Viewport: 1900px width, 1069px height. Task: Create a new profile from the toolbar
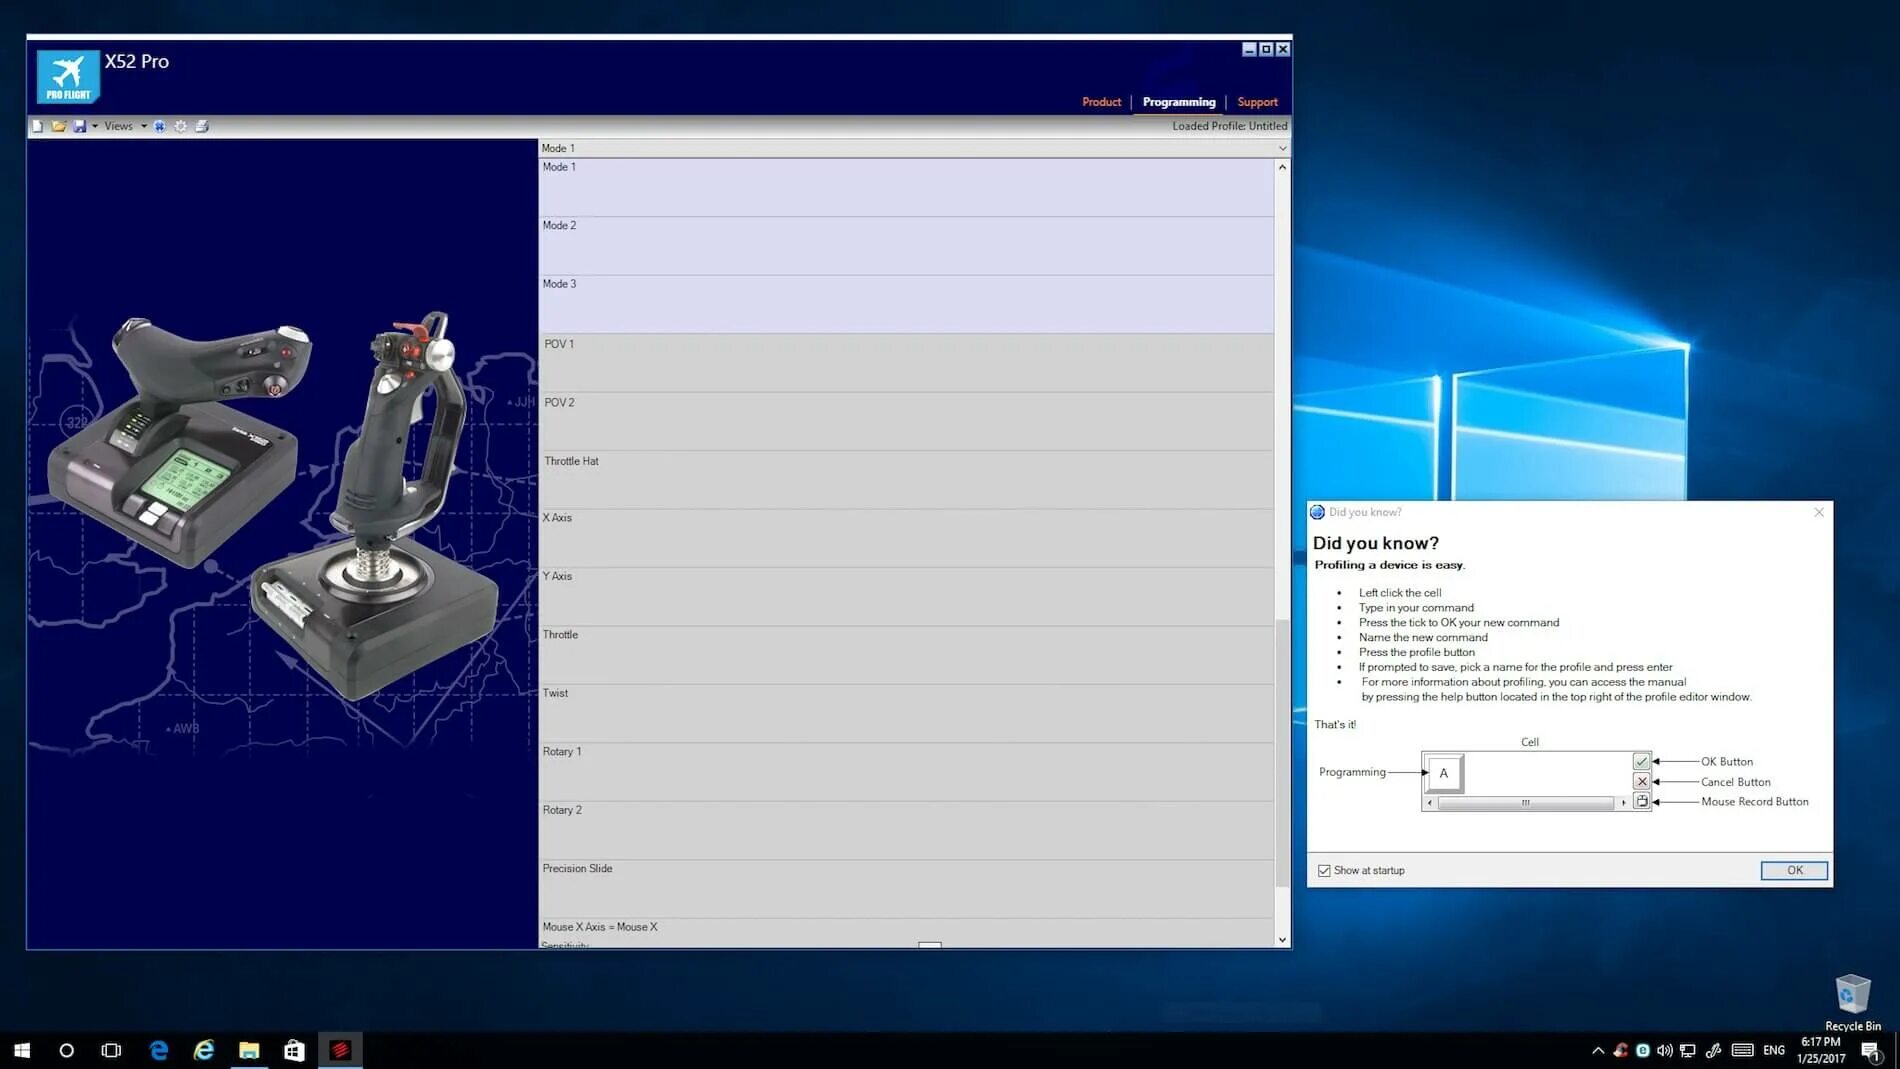click(38, 126)
